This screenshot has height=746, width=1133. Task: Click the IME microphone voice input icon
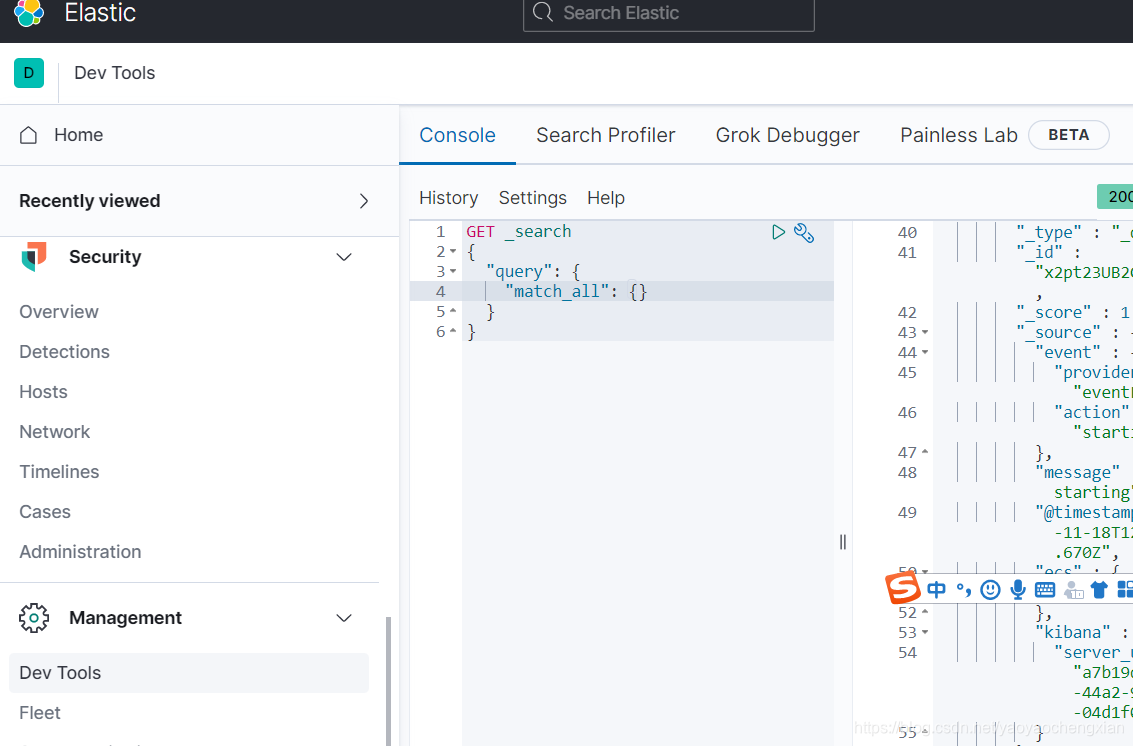(x=1017, y=590)
